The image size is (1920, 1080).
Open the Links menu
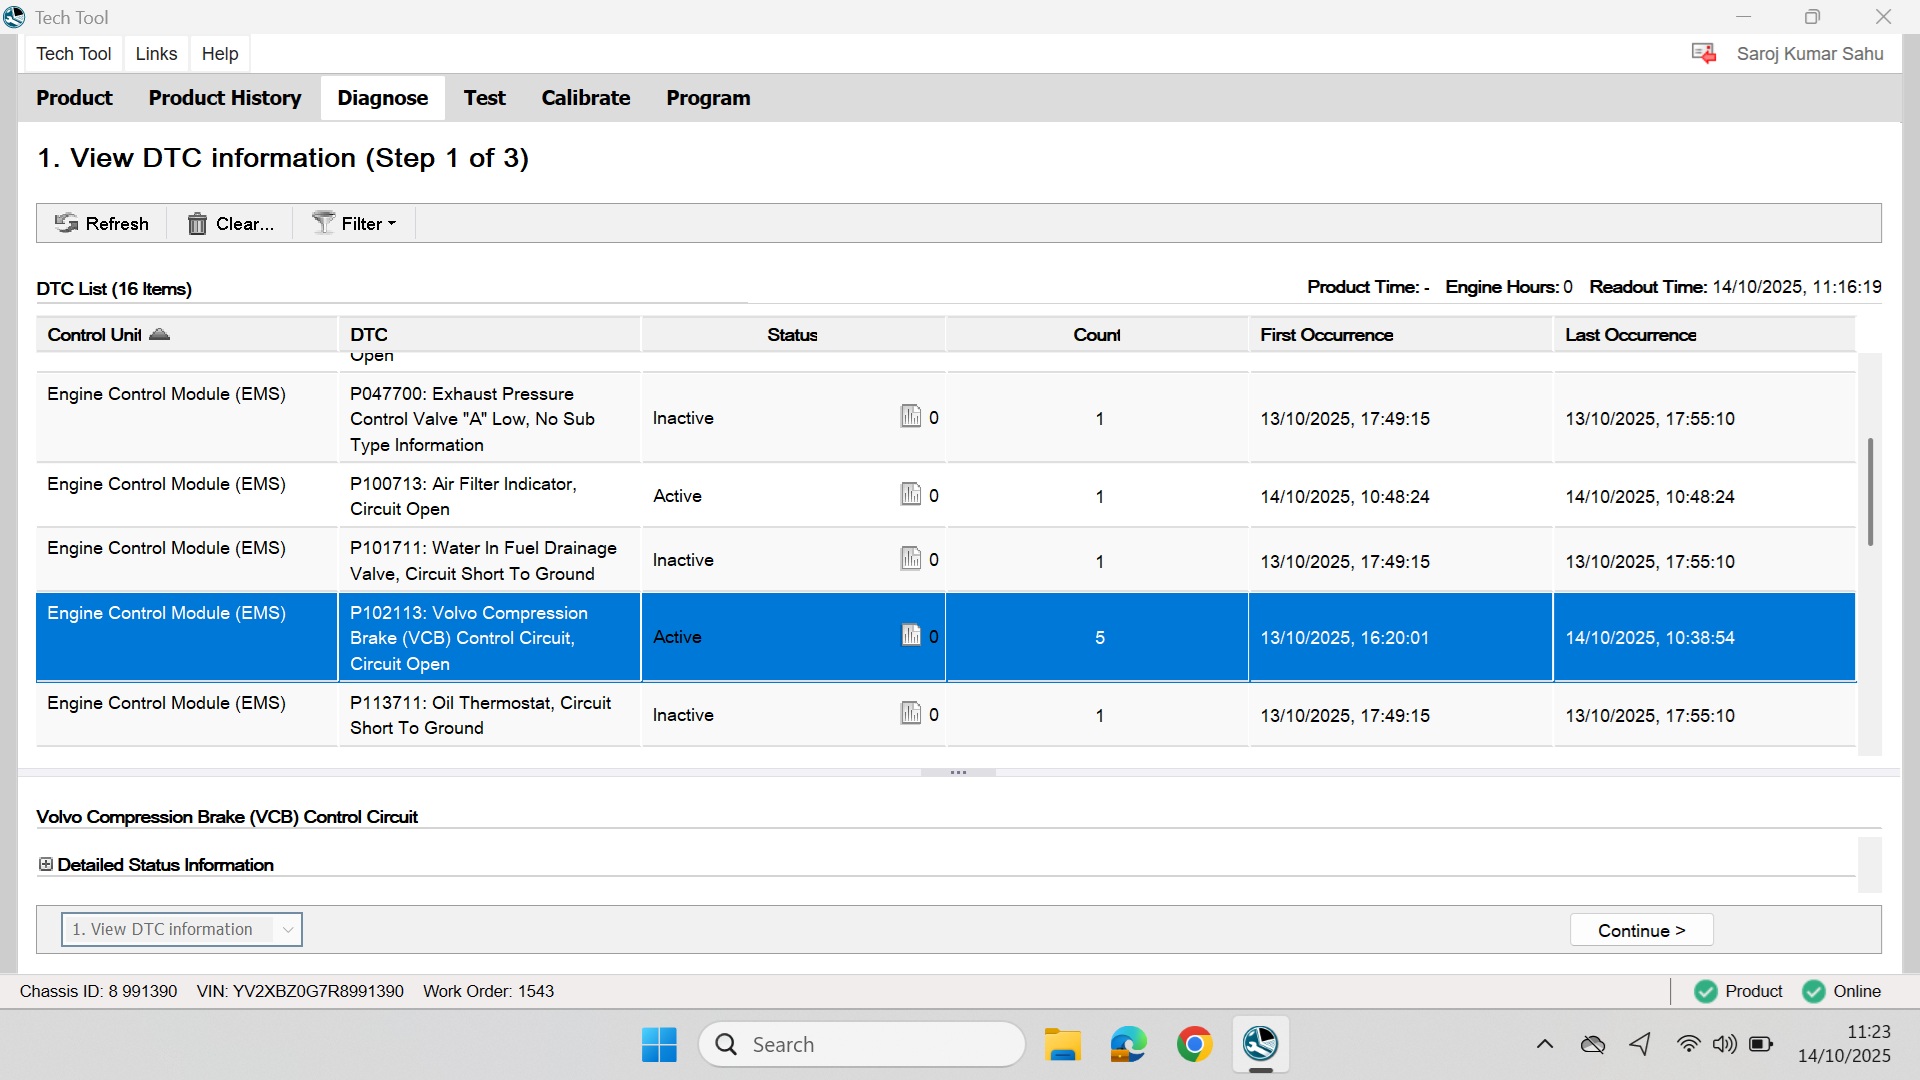[x=156, y=54]
